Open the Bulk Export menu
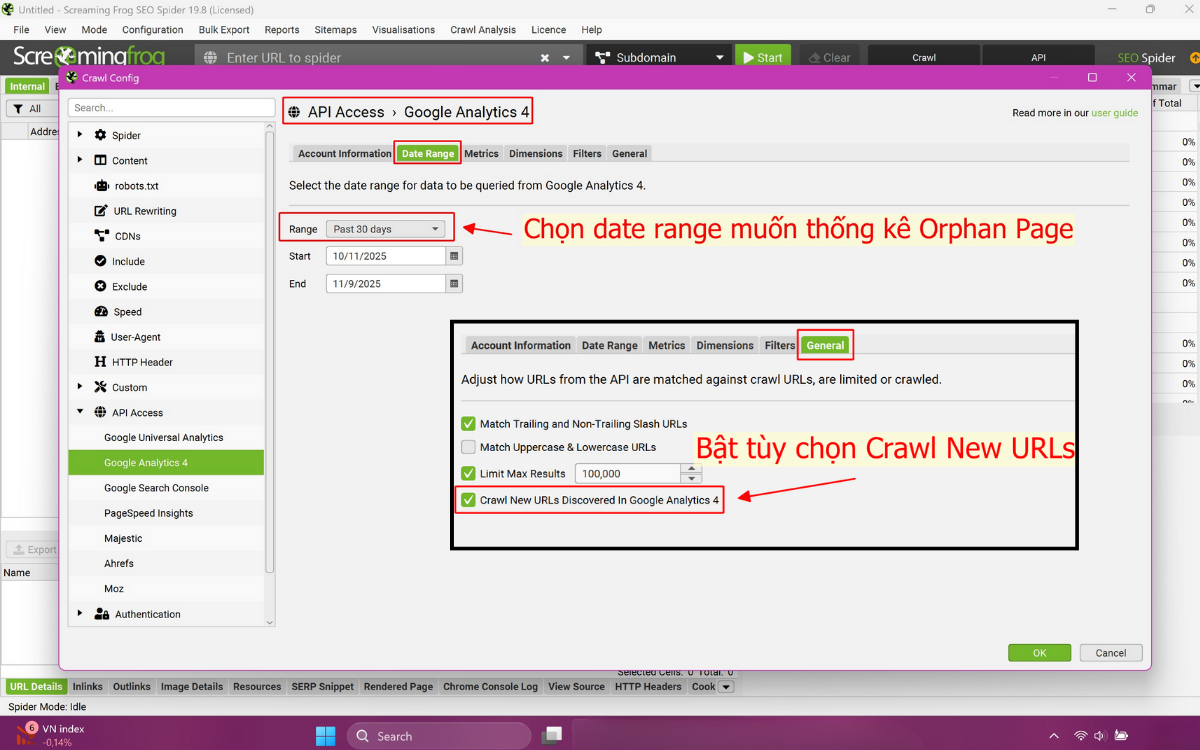The width and height of the screenshot is (1200, 750). click(x=224, y=30)
